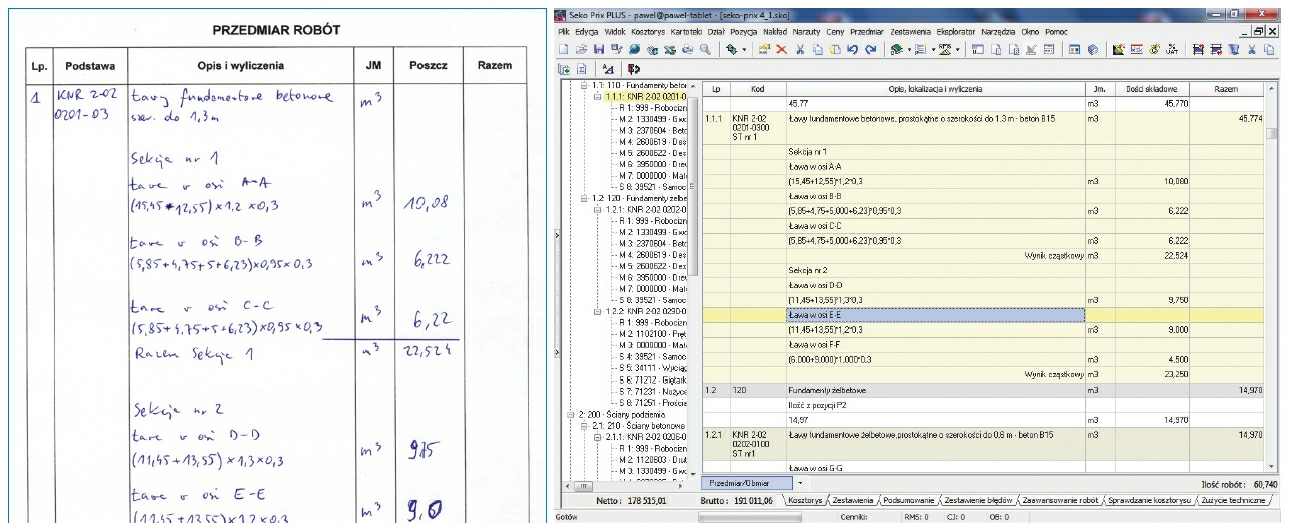This screenshot has width=1294, height=523.
Task: Click the new item icon before delete
Action: click(765, 48)
